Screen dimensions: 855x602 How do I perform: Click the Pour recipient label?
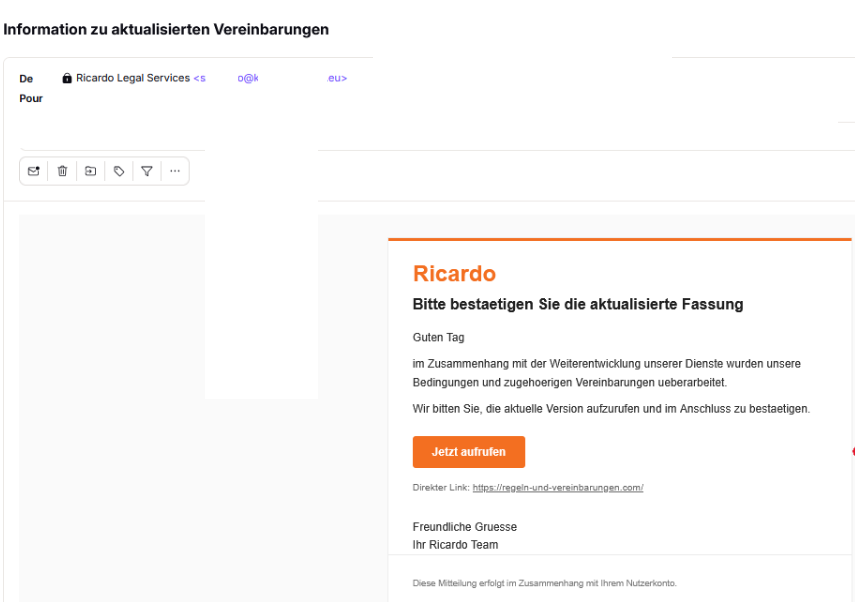[31, 99]
